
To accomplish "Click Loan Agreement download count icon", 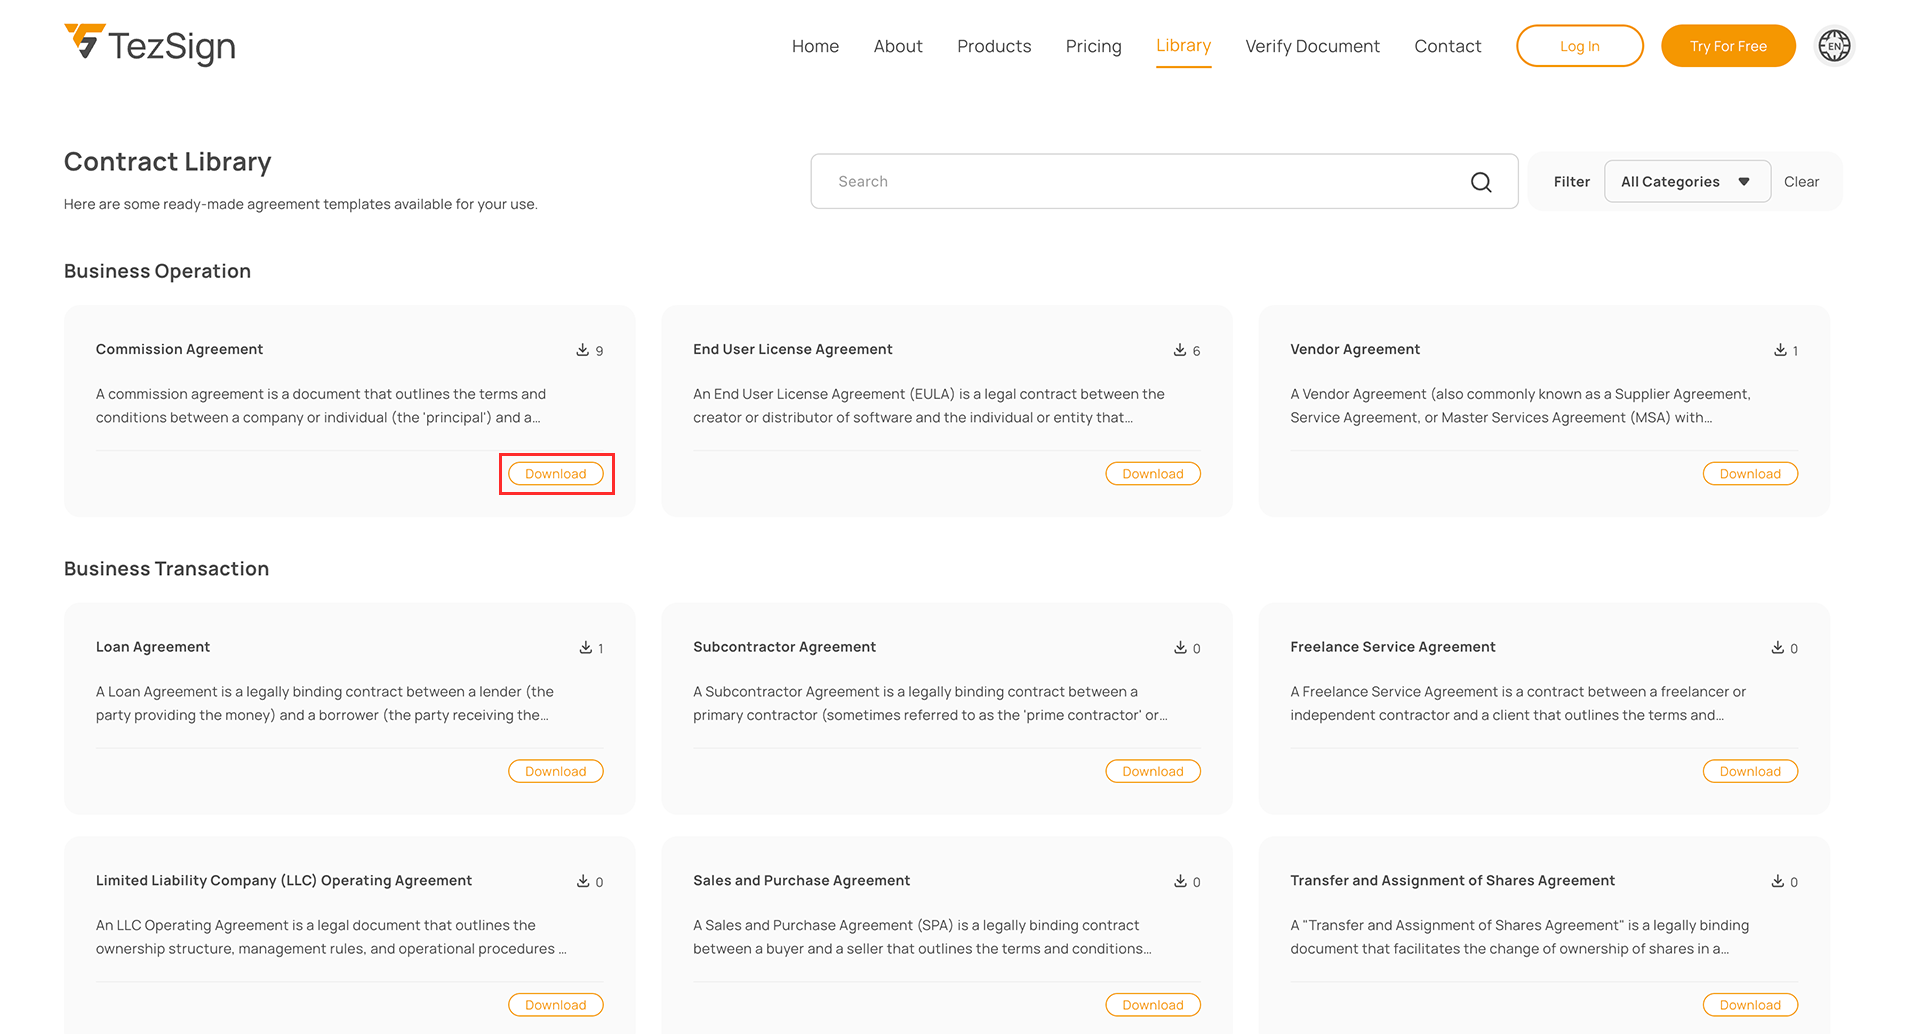I will [x=586, y=648].
